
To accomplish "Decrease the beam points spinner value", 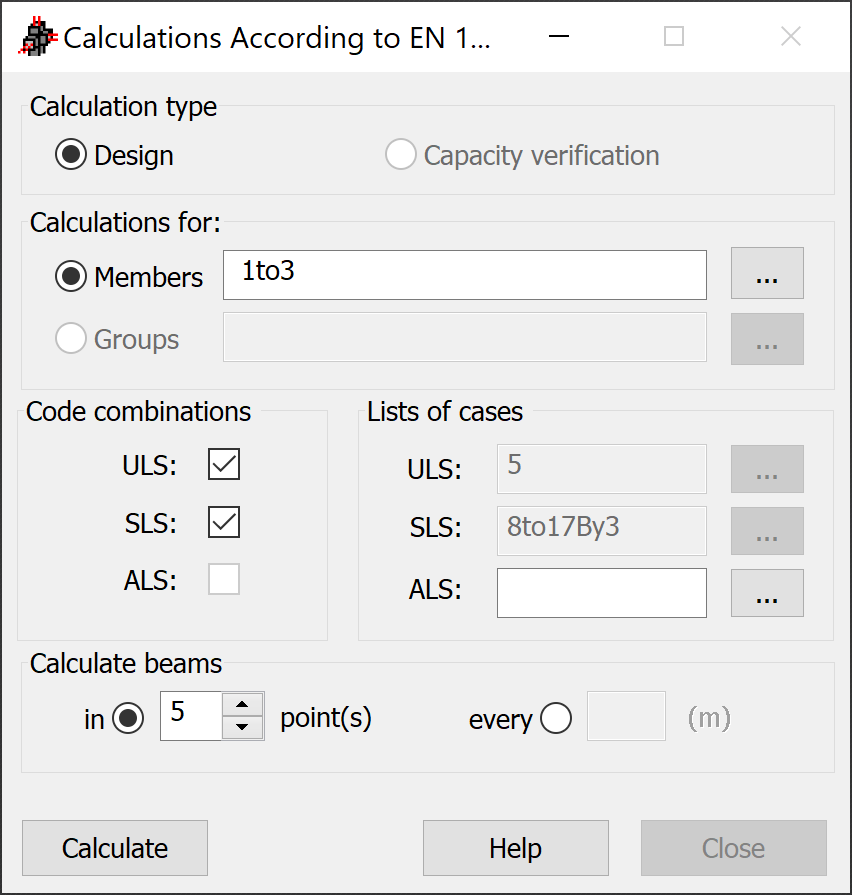I will point(242,728).
